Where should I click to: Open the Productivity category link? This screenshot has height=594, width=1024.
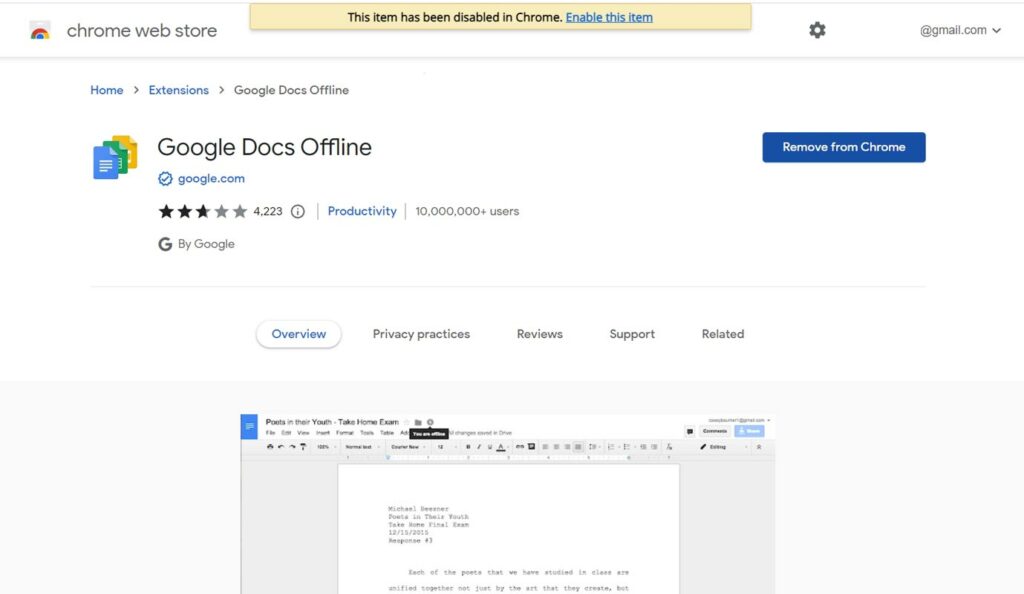point(362,211)
